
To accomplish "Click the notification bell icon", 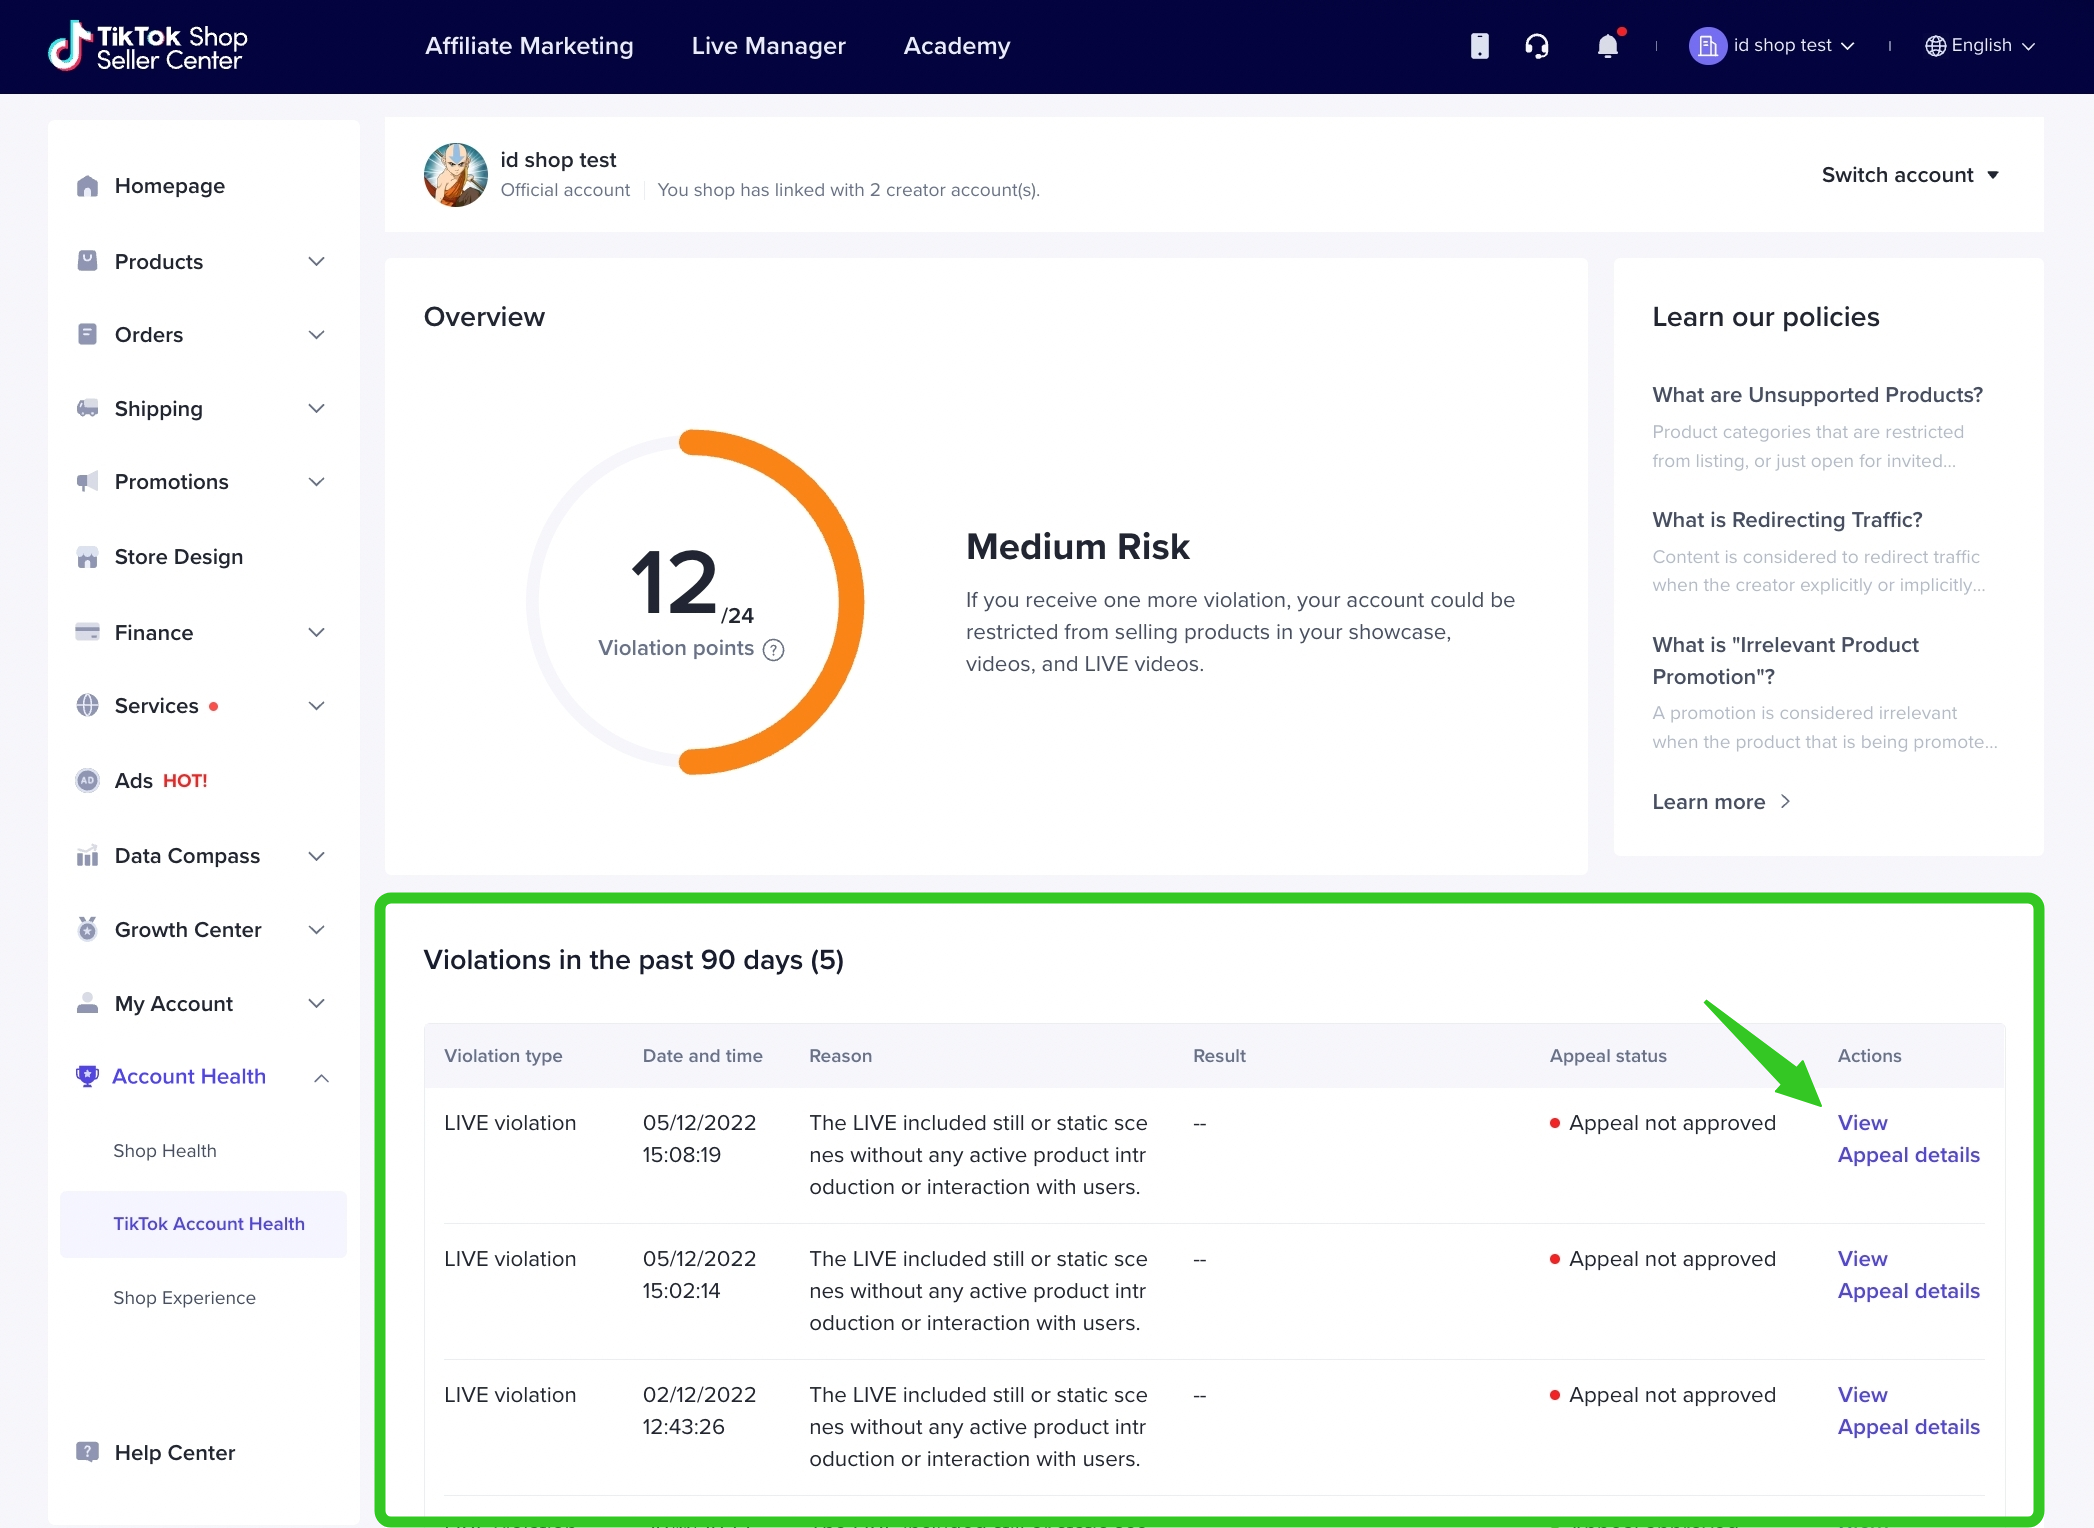I will pyautogui.click(x=1607, y=46).
